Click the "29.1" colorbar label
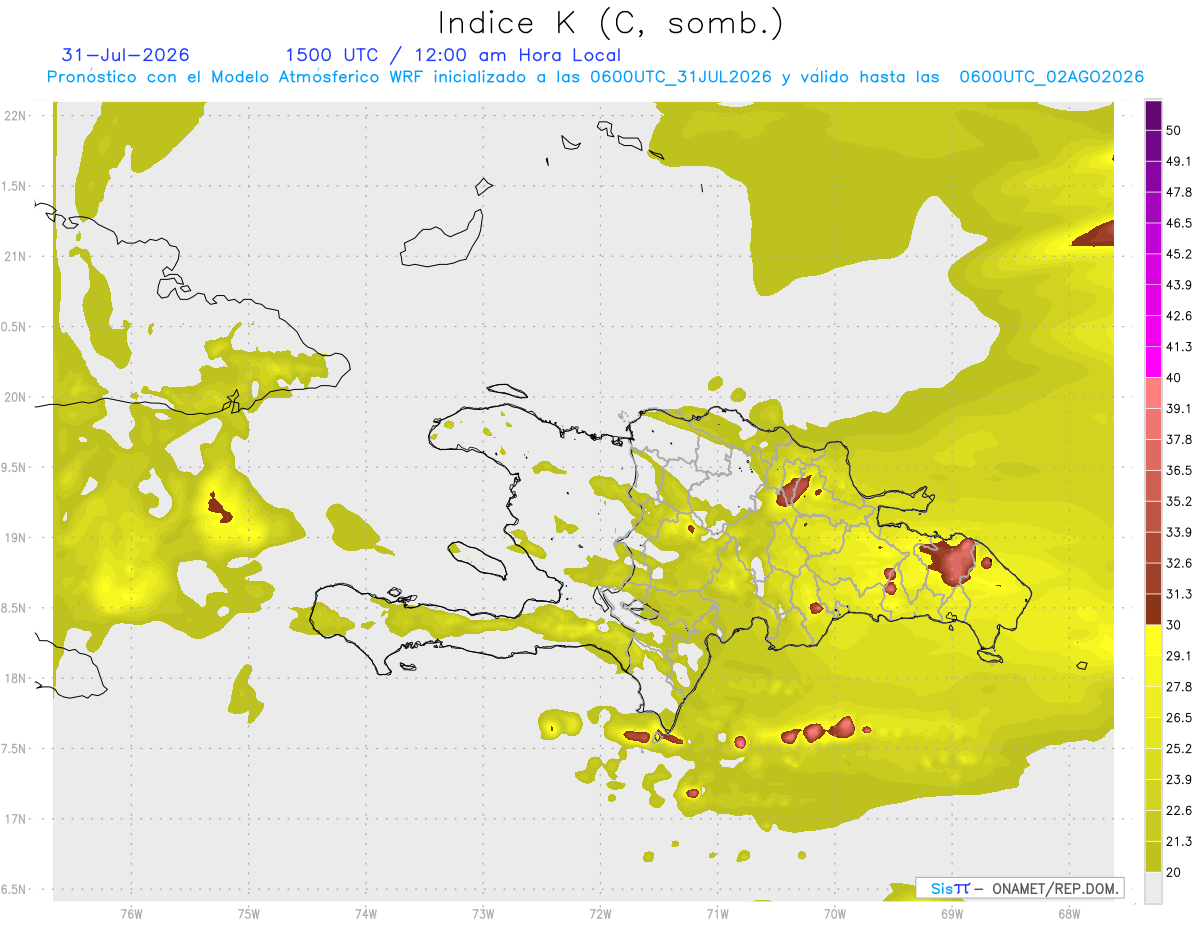Screen dimensions: 1200x927 1179,656
